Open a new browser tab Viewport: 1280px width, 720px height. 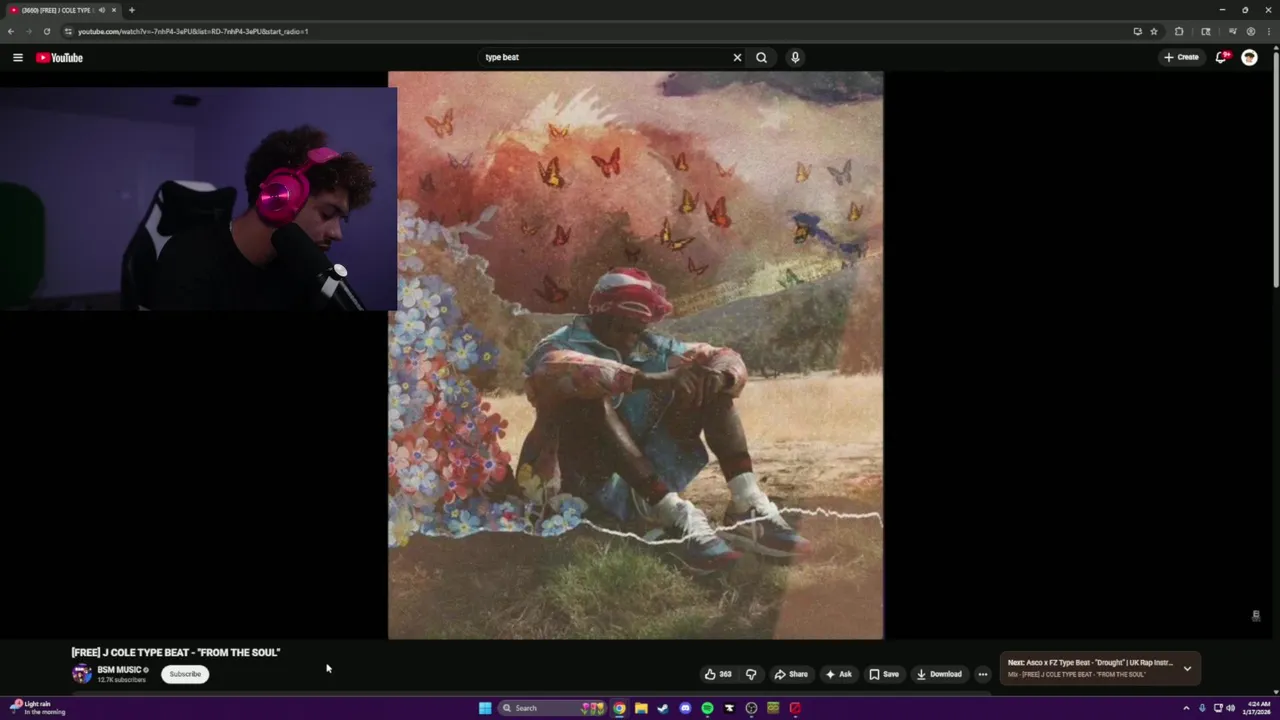coord(131,10)
